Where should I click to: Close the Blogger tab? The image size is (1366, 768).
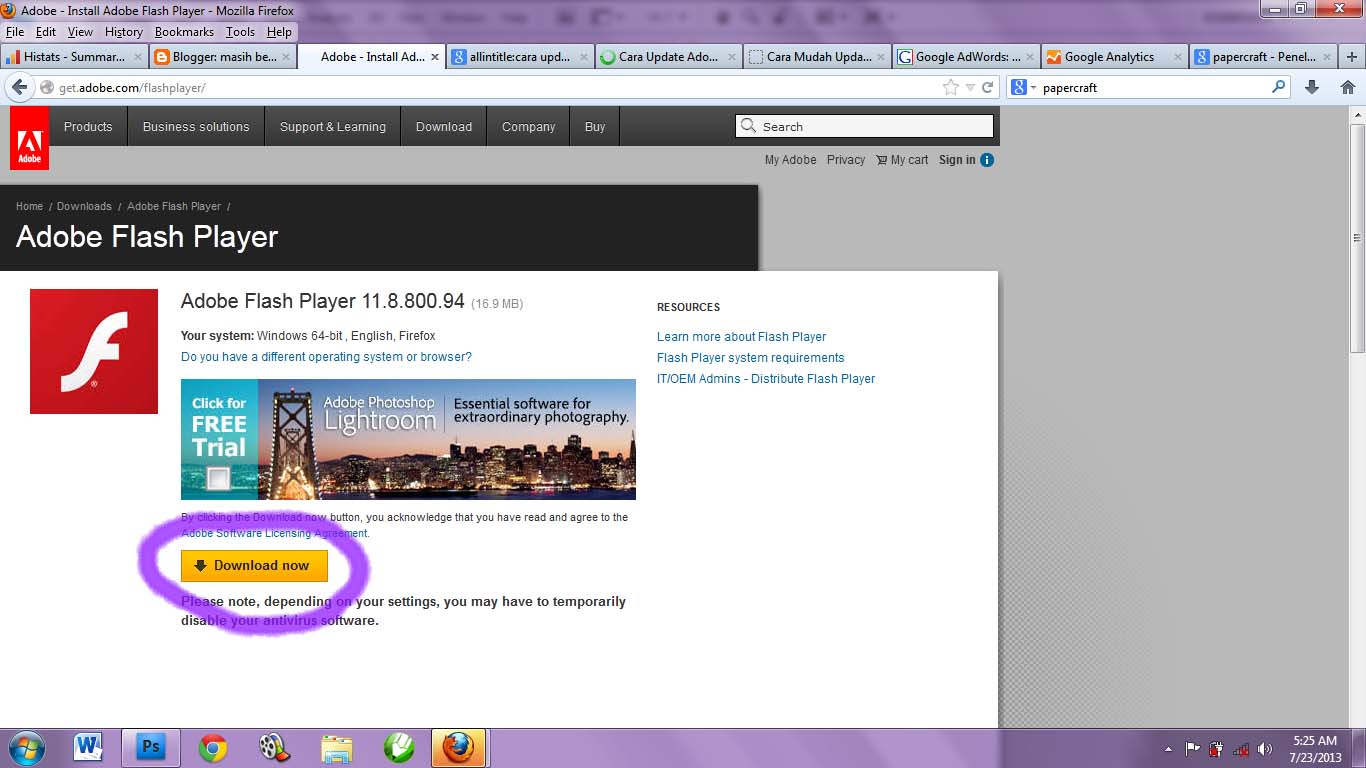[286, 57]
